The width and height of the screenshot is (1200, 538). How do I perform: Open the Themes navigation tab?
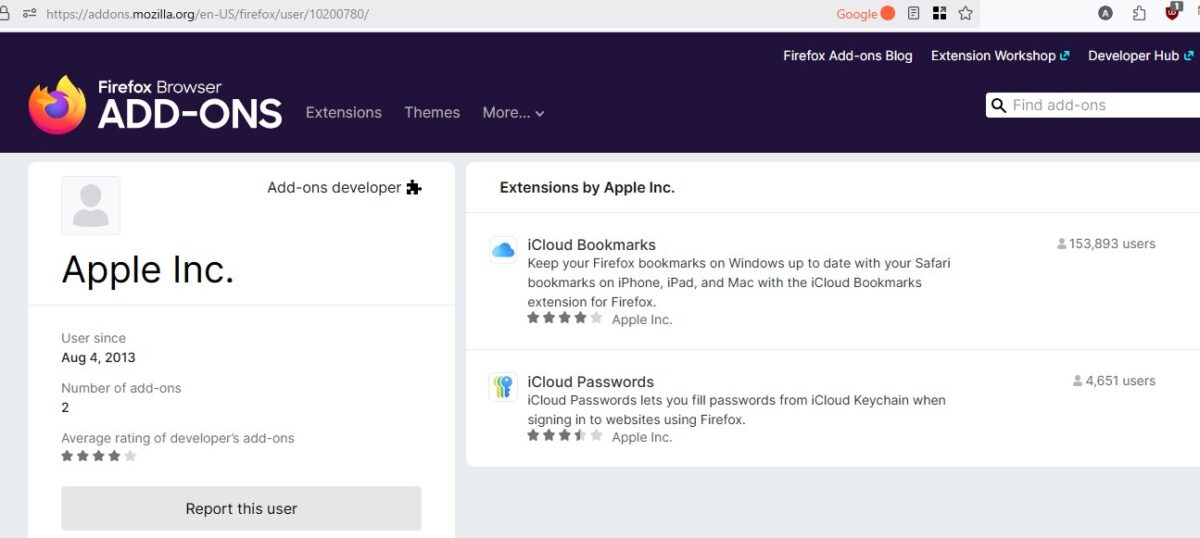coord(432,113)
